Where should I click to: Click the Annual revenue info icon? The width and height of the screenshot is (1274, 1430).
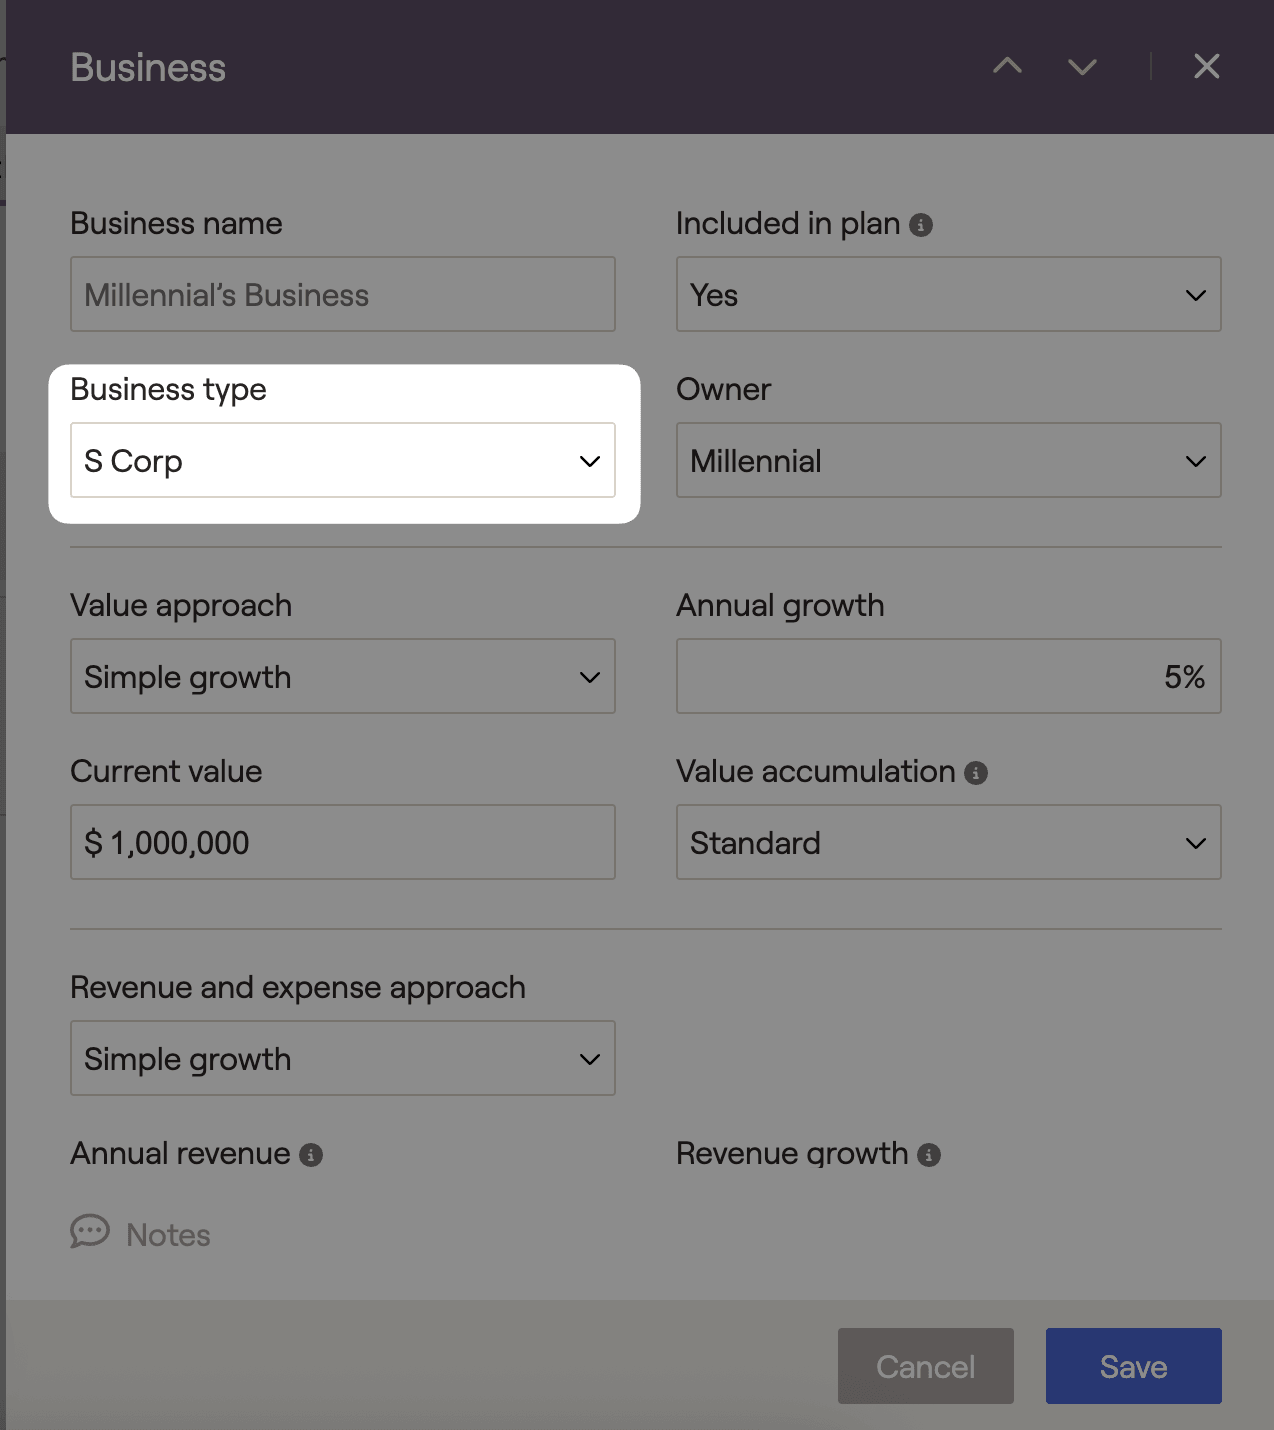(x=311, y=1155)
